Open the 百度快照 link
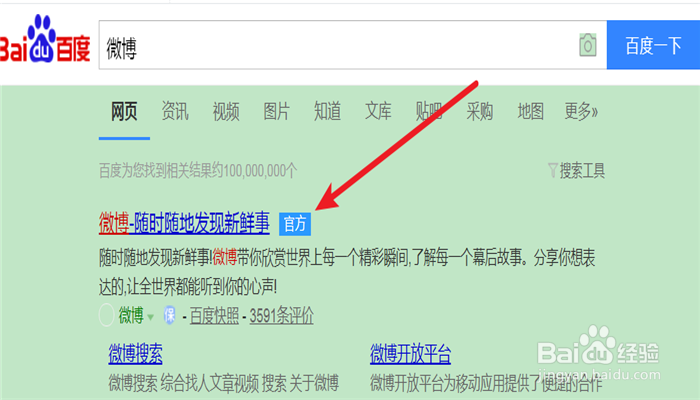 point(214,316)
